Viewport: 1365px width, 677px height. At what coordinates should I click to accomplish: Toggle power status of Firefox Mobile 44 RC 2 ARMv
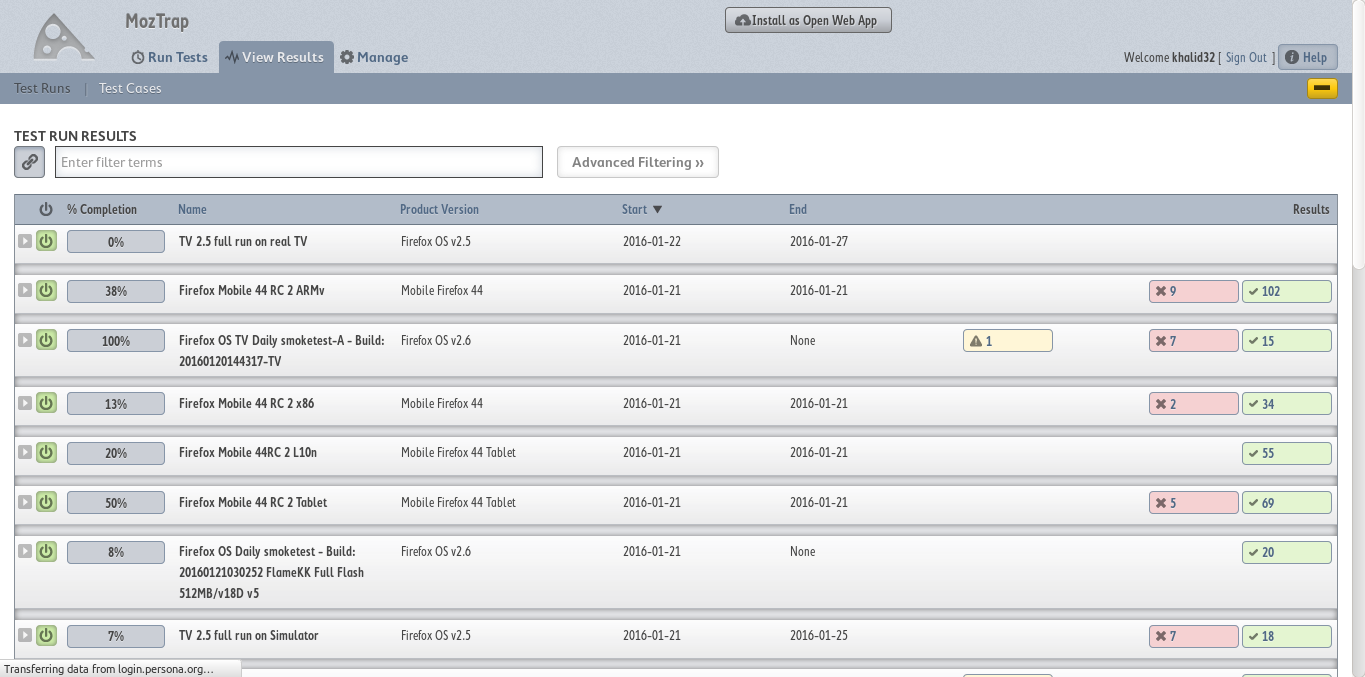46,290
